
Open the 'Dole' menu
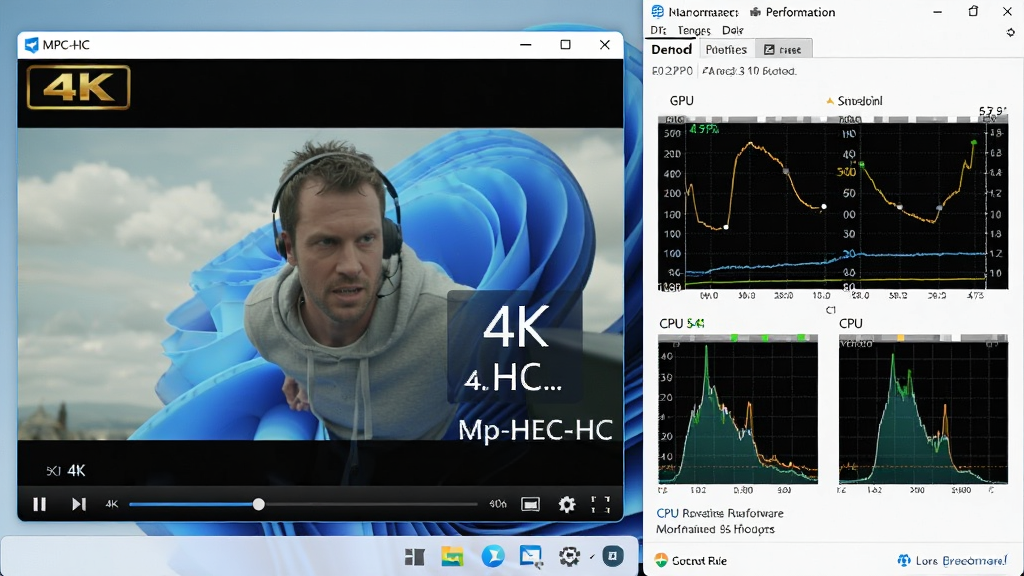[x=733, y=30]
